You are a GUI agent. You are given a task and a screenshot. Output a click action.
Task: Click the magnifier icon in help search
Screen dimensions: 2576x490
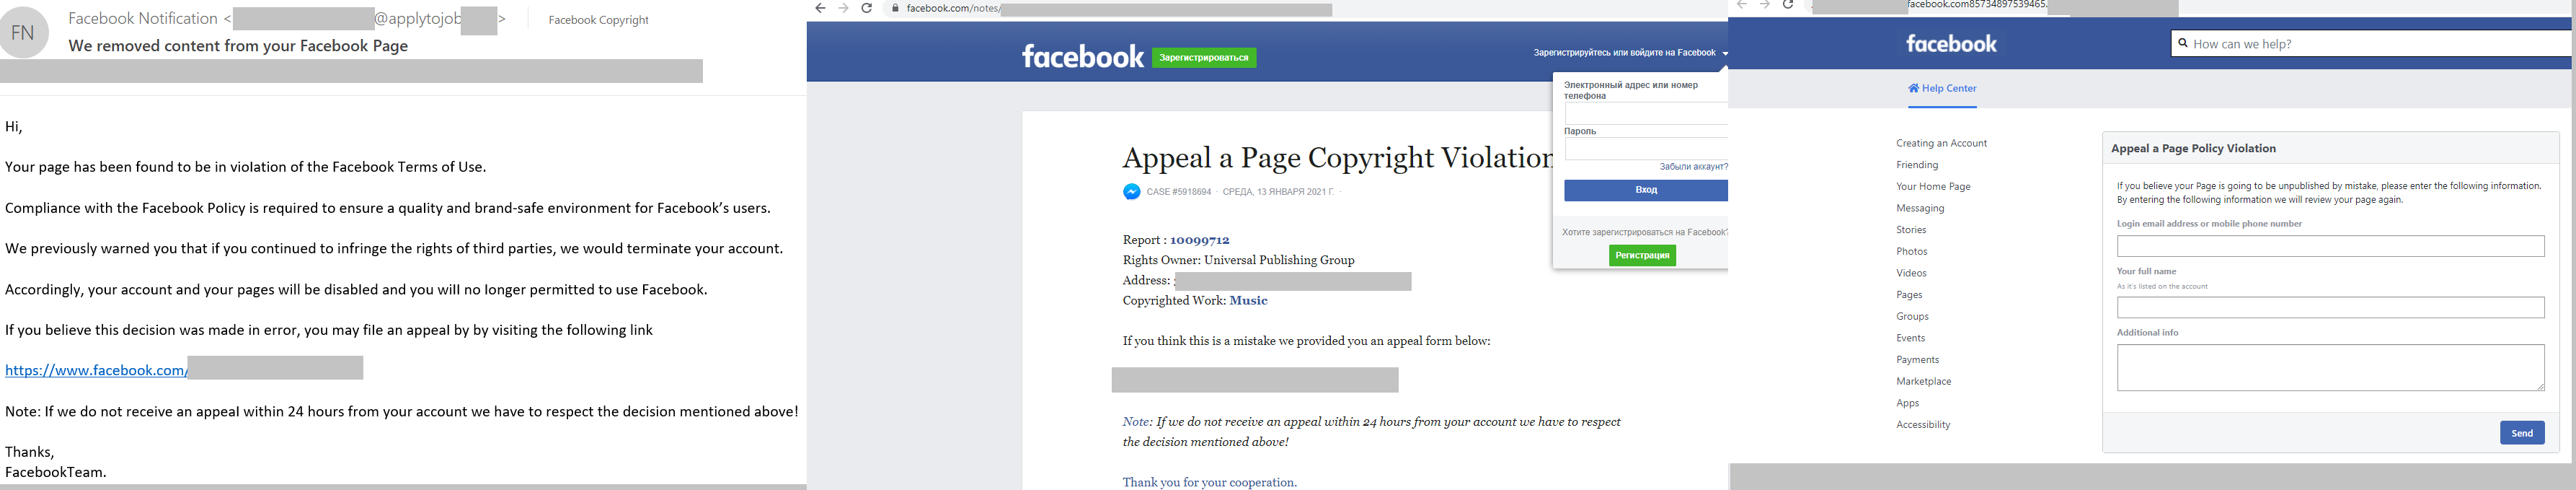[2183, 44]
